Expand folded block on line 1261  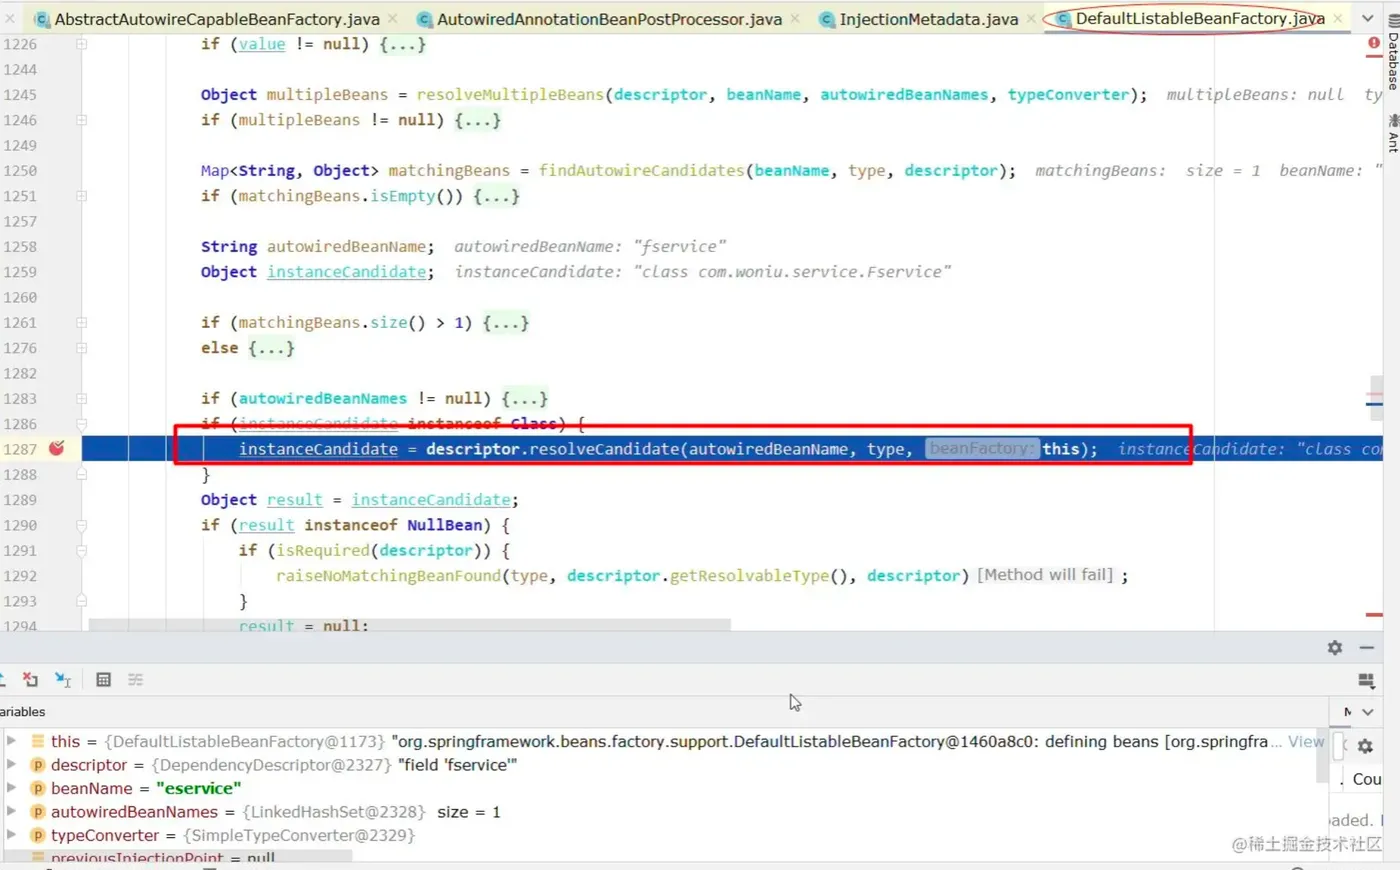(81, 323)
